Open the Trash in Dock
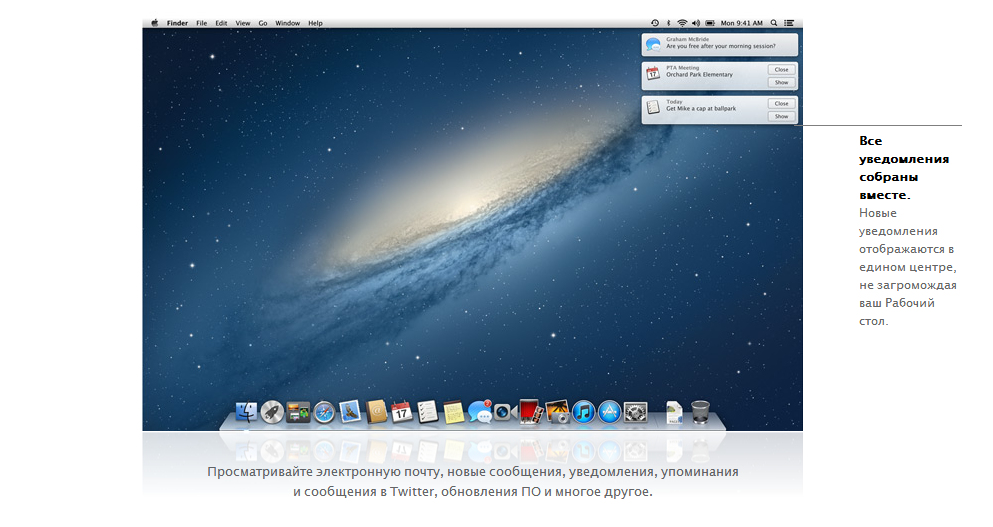Screen dimensions: 993x527 (x=700, y=412)
